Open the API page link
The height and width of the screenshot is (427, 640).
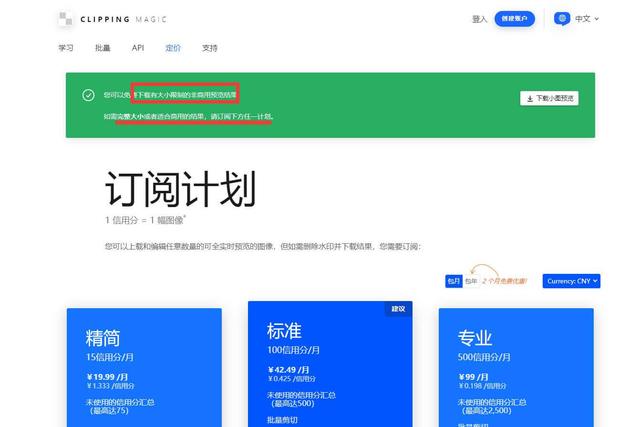(138, 47)
